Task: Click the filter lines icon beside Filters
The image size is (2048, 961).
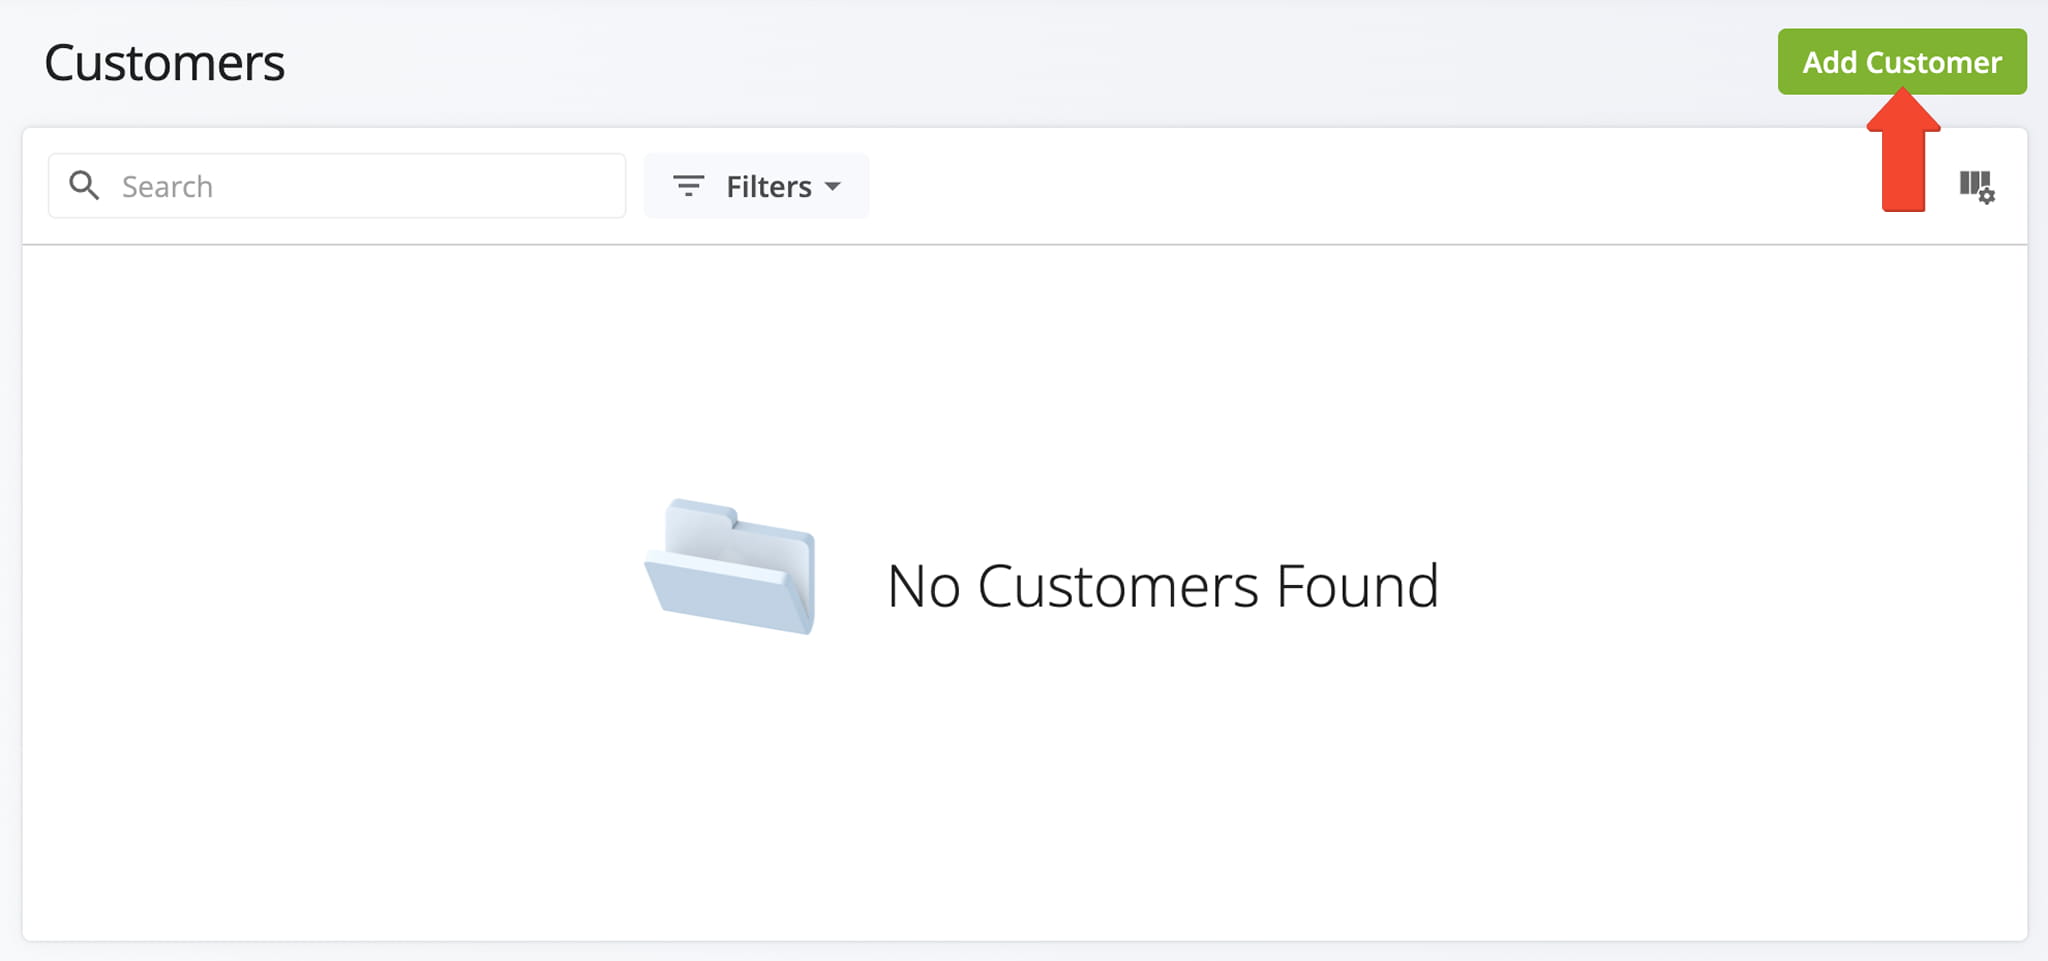Action: 689,185
